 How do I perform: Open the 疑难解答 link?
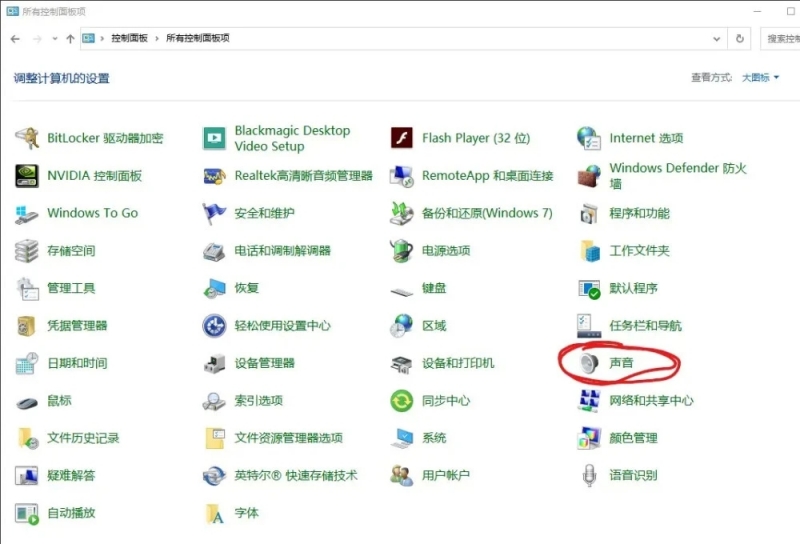click(71, 476)
